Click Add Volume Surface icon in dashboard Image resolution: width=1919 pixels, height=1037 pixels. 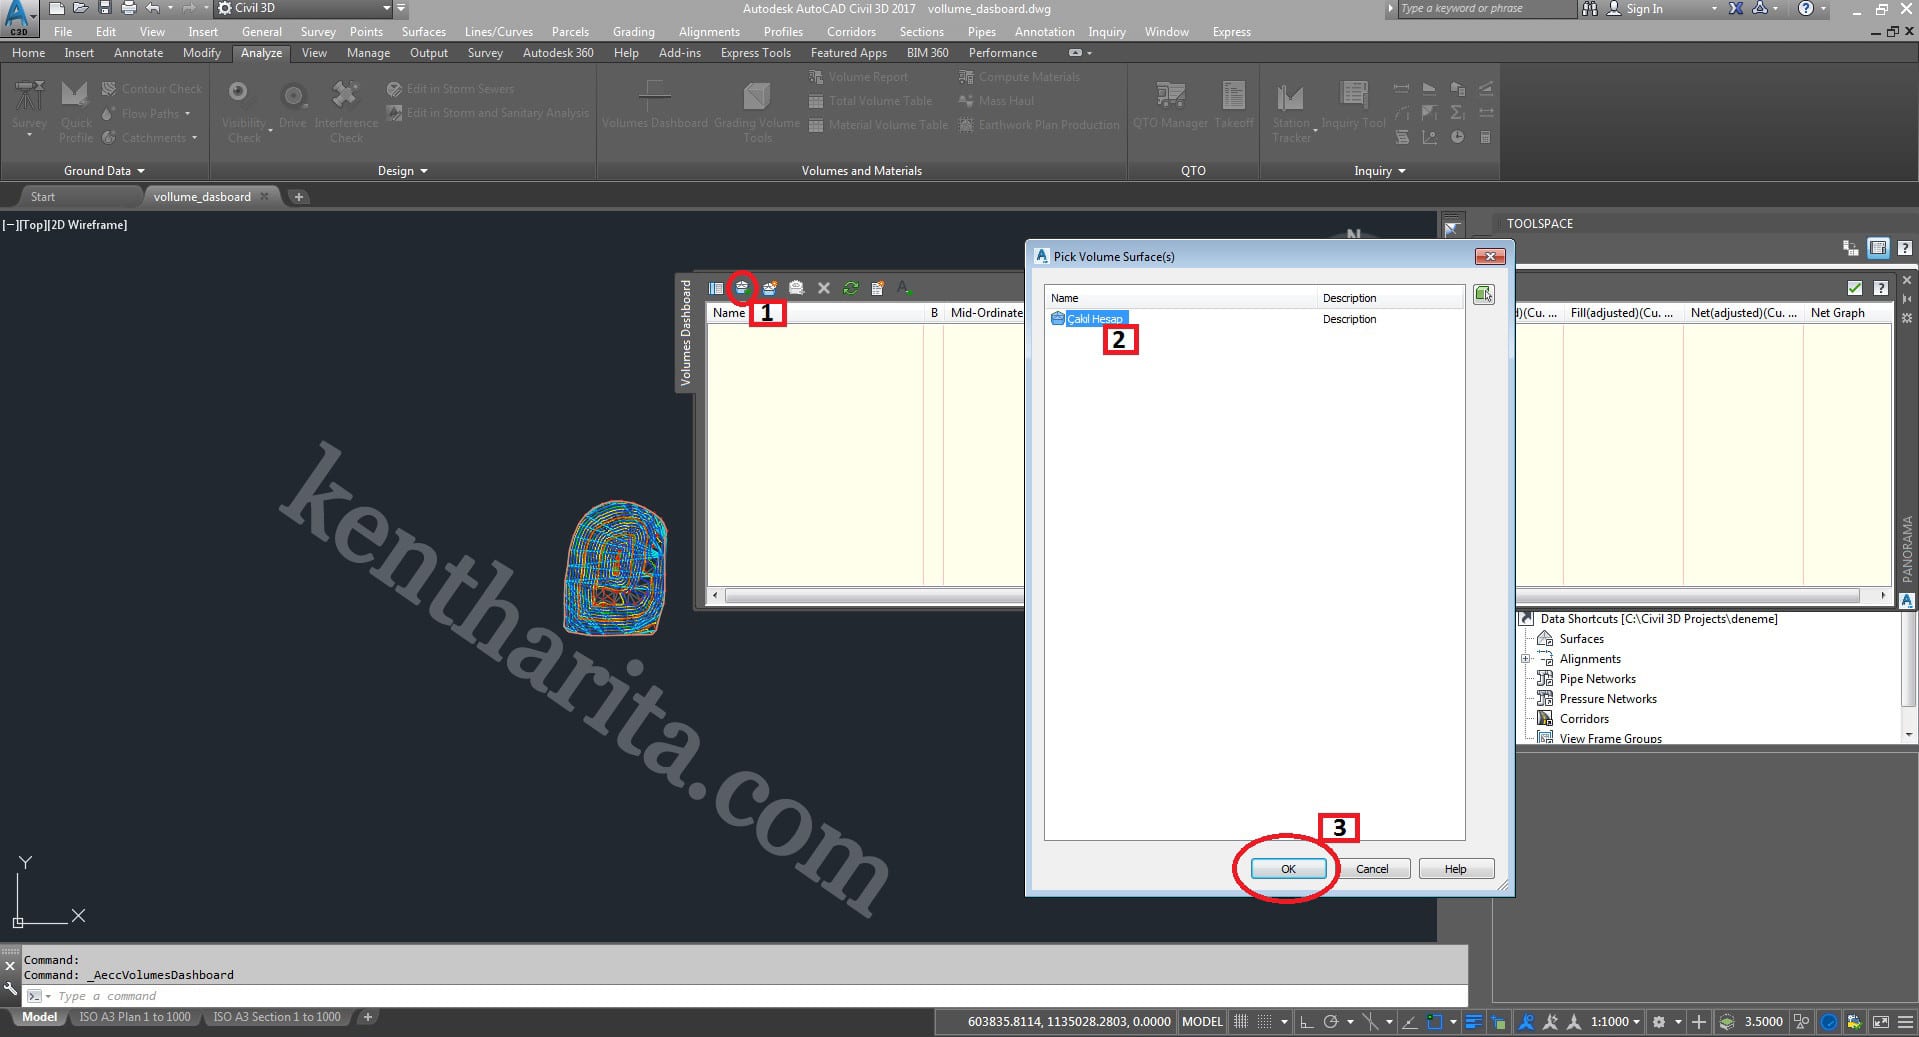pyautogui.click(x=741, y=288)
